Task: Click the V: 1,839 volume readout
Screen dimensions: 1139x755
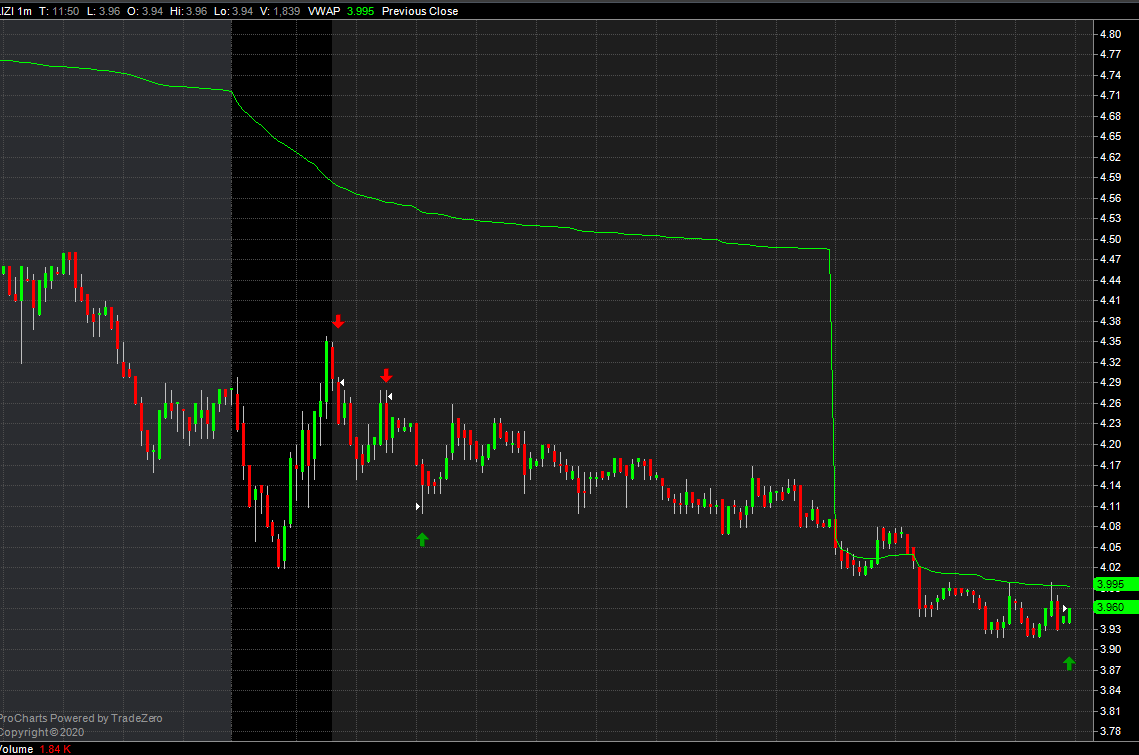Action: [280, 11]
